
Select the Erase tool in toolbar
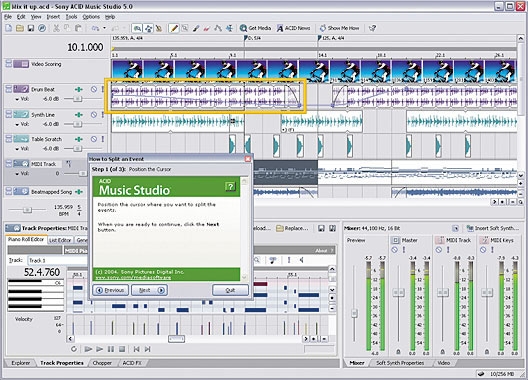tap(207, 28)
